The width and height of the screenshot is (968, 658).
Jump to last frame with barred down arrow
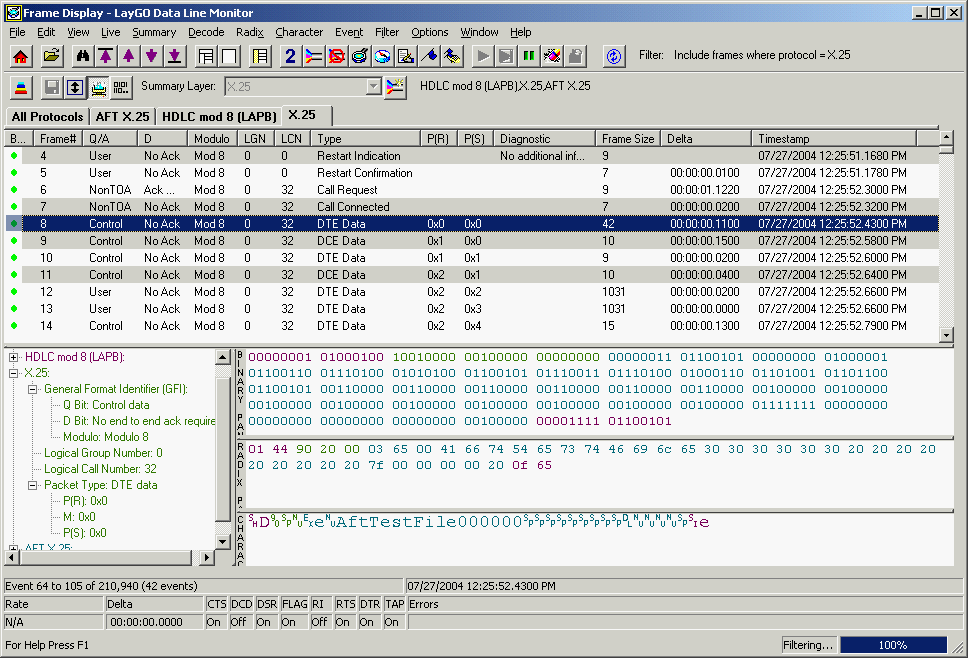[x=175, y=56]
